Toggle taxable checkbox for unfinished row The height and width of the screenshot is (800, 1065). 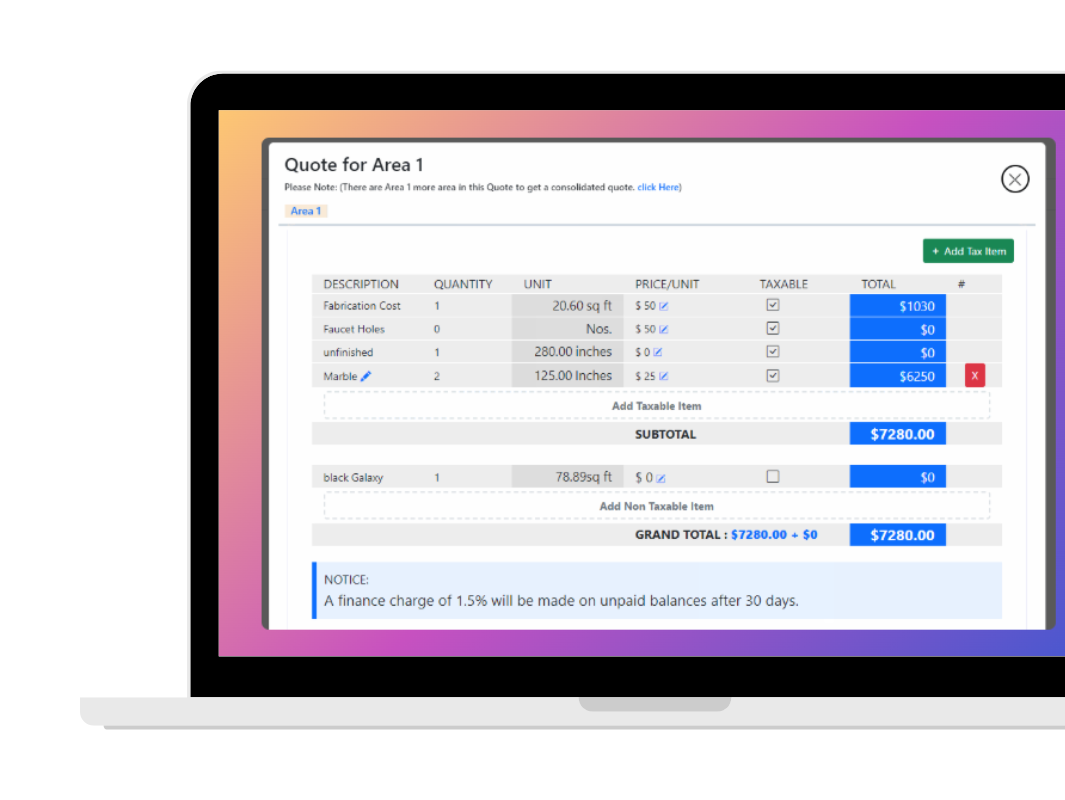click(772, 352)
